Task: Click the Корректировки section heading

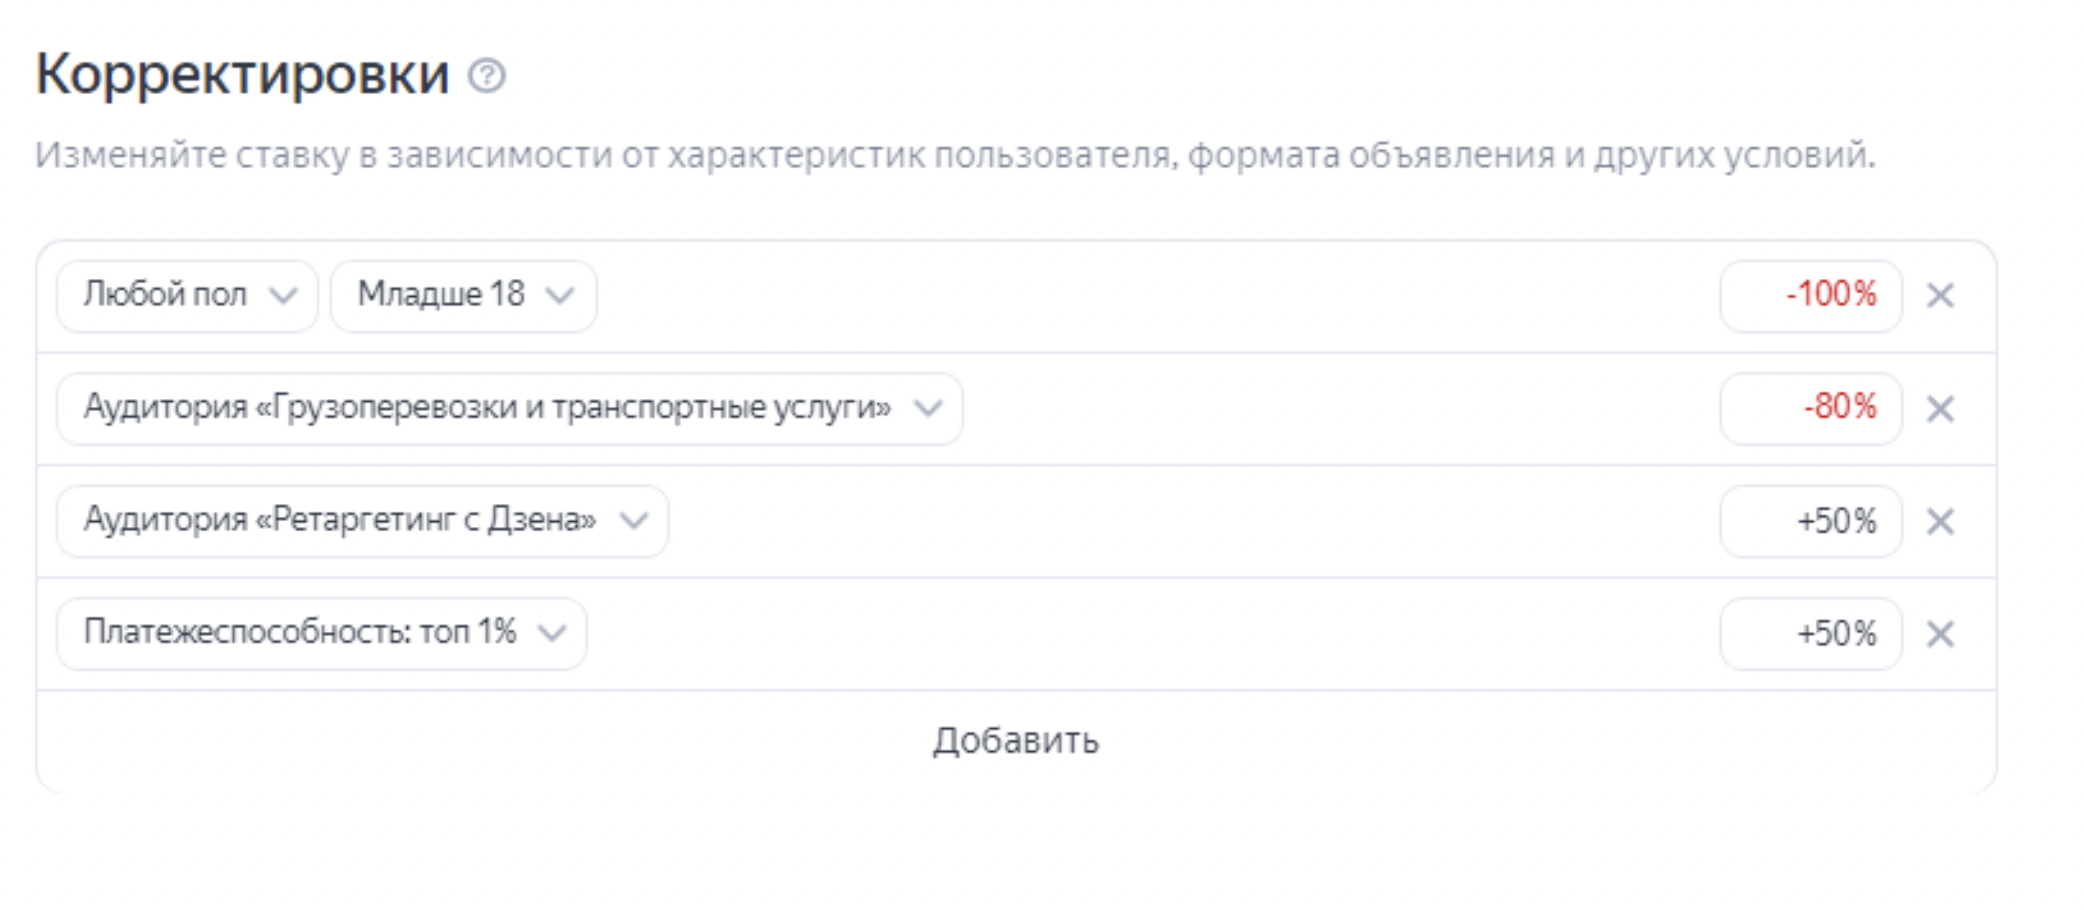Action: click(x=243, y=75)
